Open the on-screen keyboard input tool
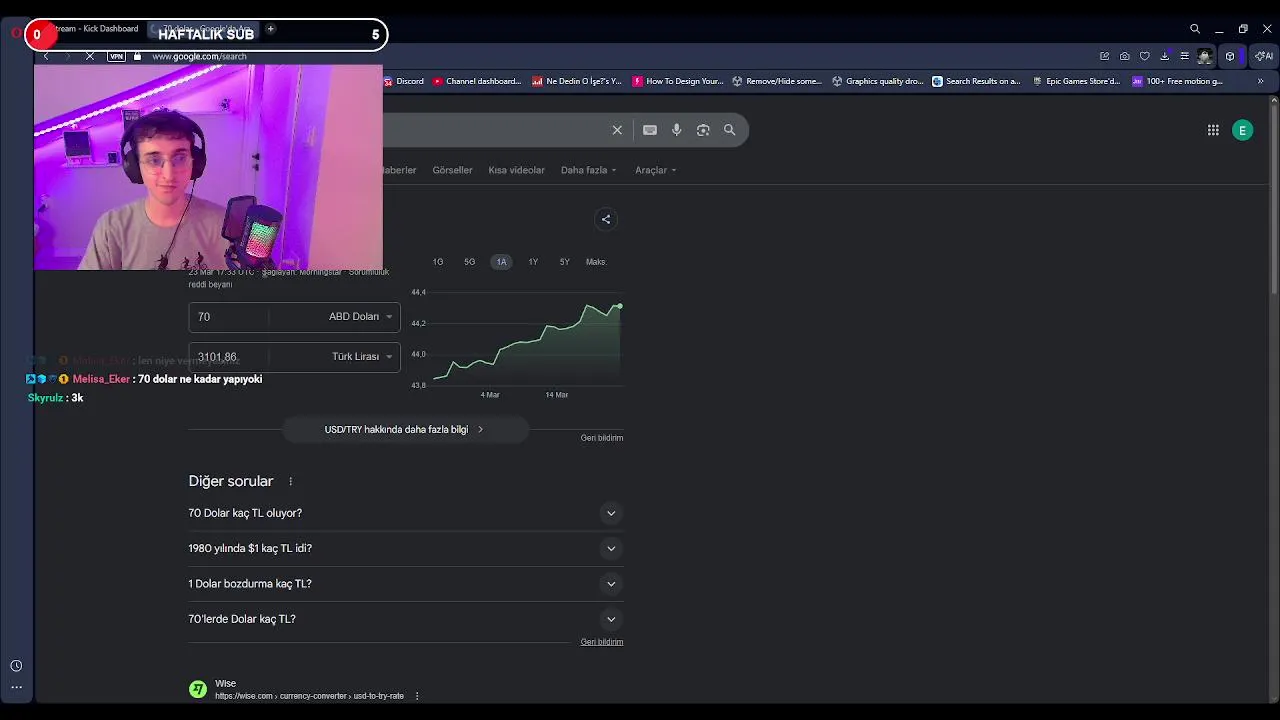1280x720 pixels. click(650, 130)
